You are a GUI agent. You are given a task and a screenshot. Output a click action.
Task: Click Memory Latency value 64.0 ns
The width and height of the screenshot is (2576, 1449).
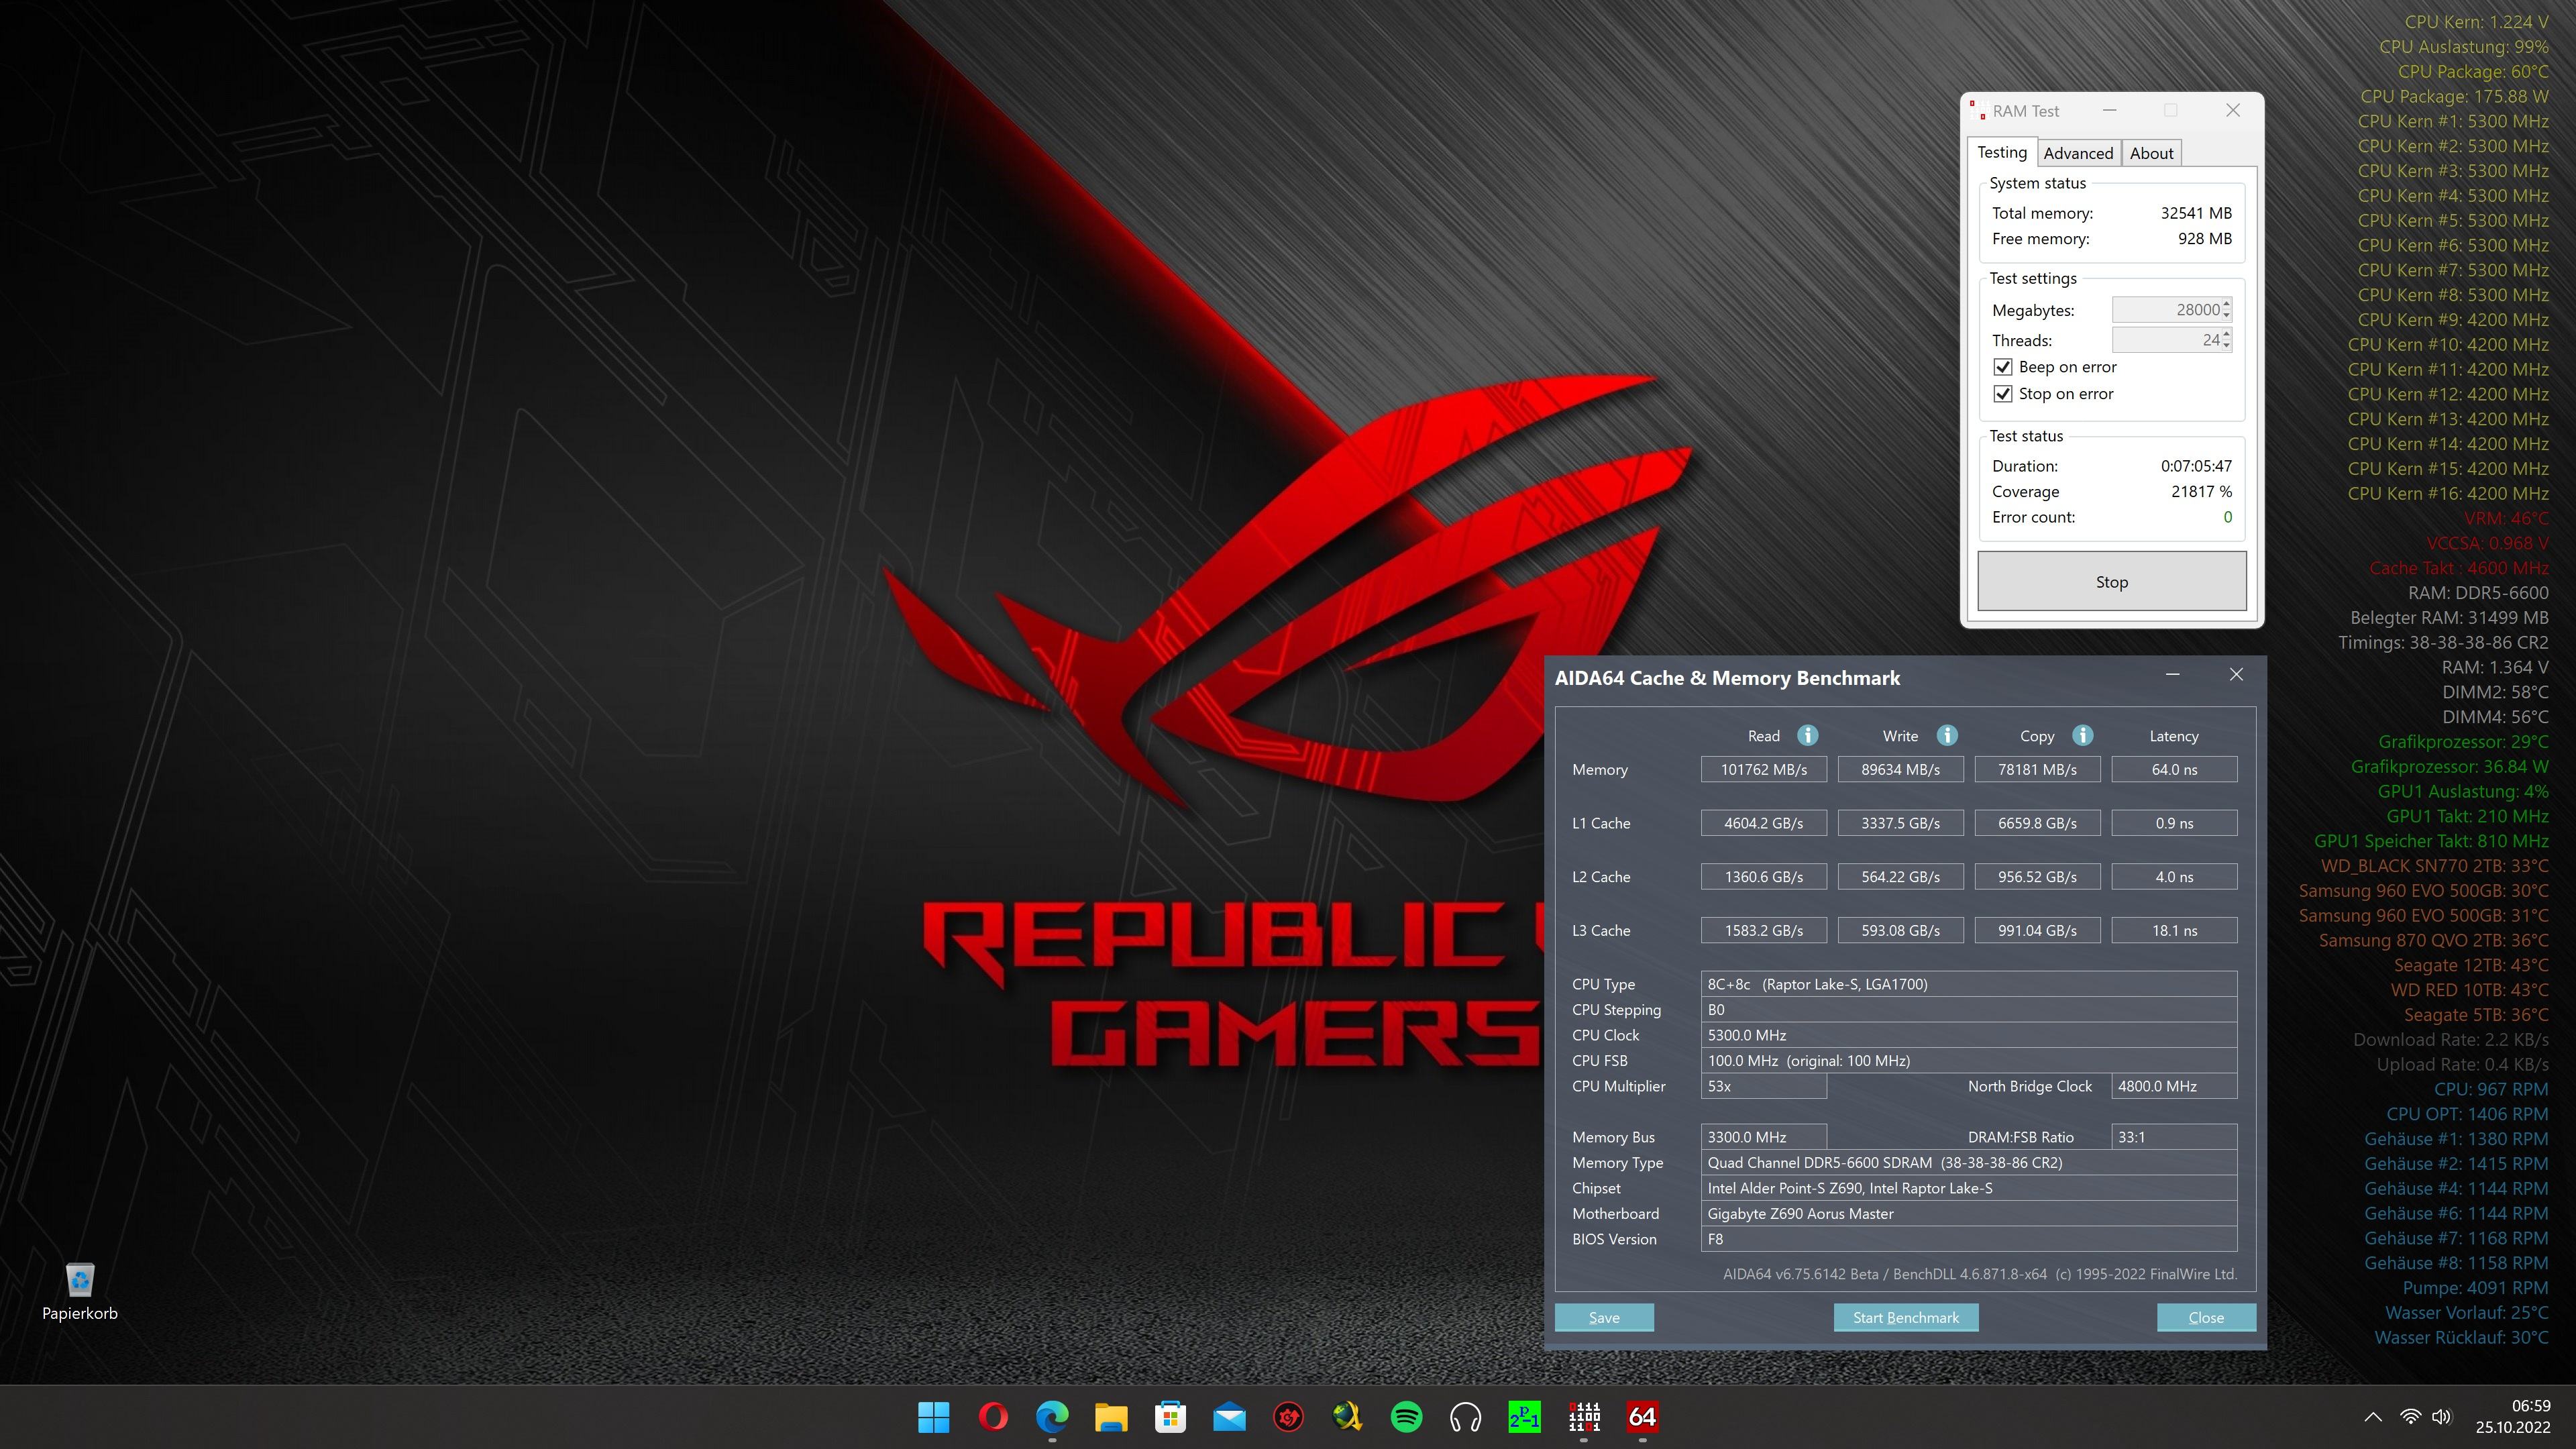(2174, 770)
